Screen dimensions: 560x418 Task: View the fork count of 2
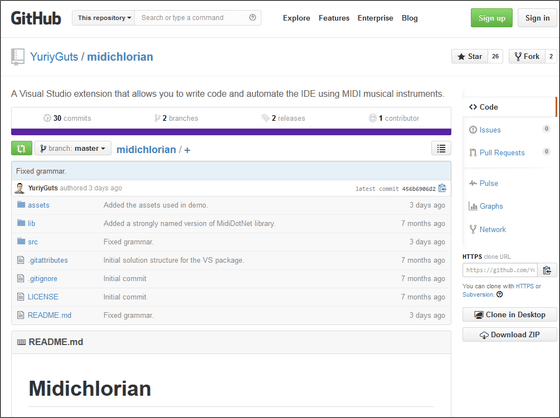[551, 56]
